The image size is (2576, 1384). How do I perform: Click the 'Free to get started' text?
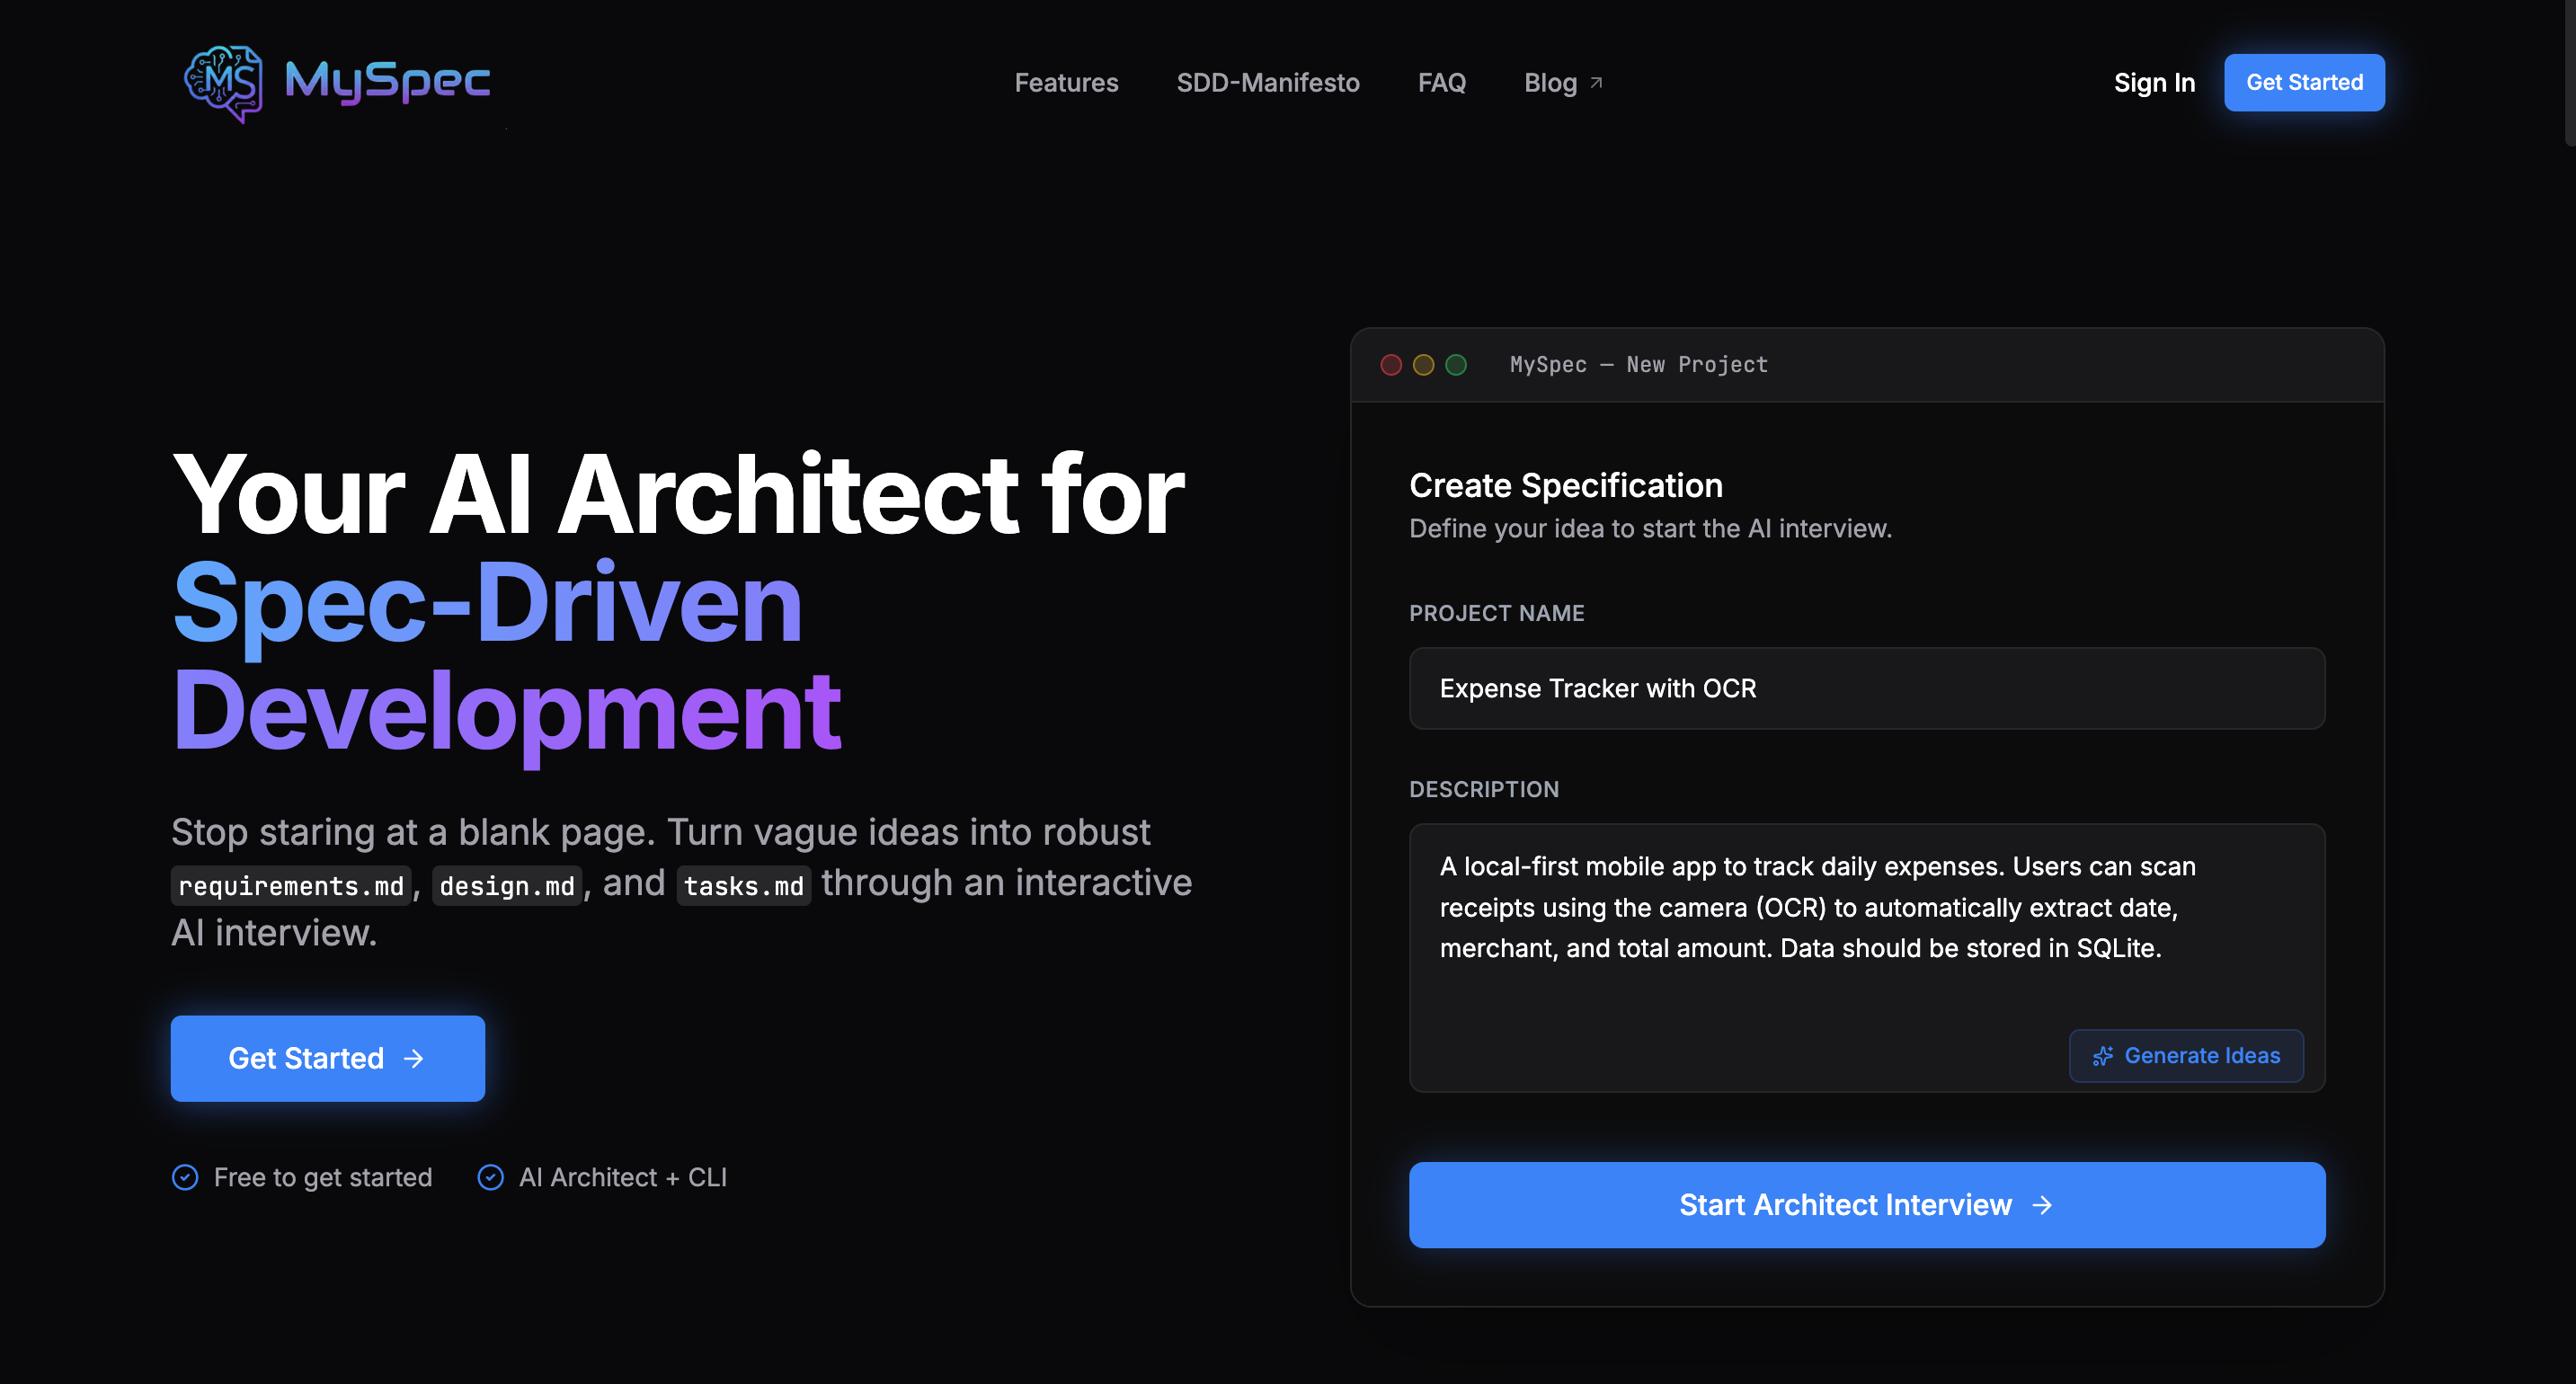(323, 1177)
